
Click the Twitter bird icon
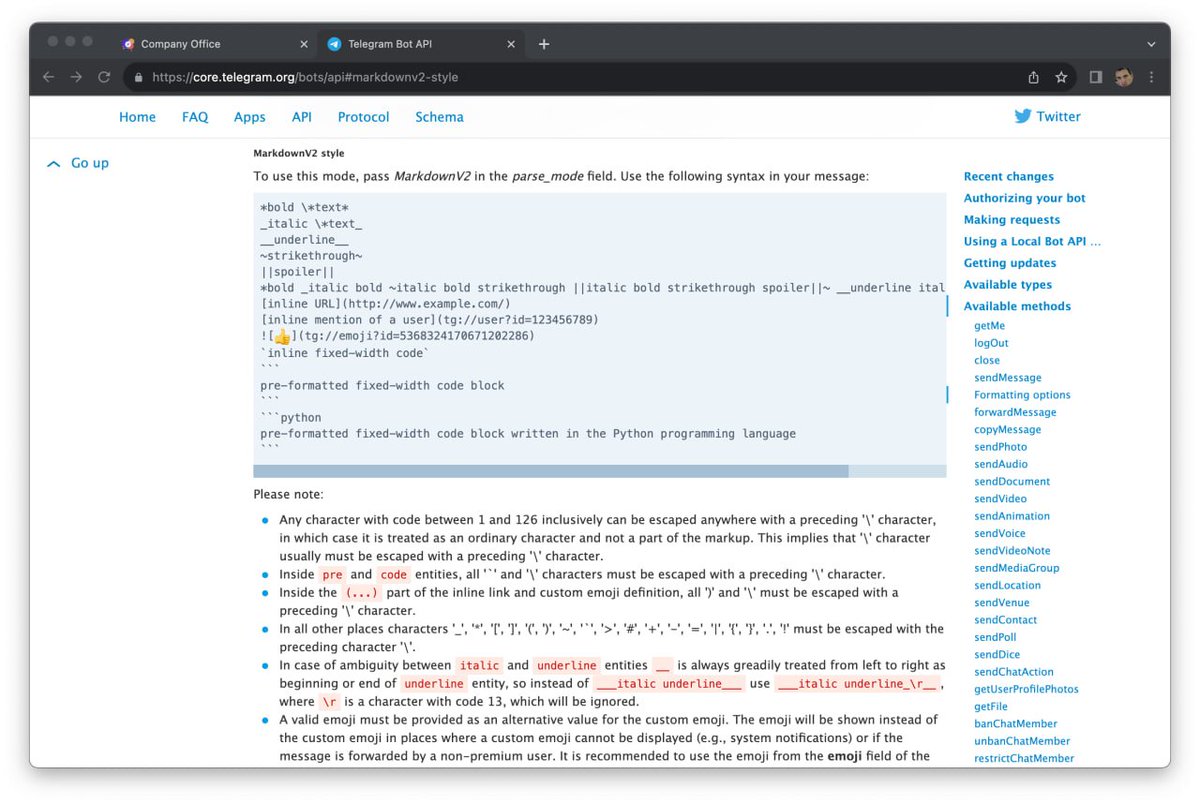(x=1023, y=116)
